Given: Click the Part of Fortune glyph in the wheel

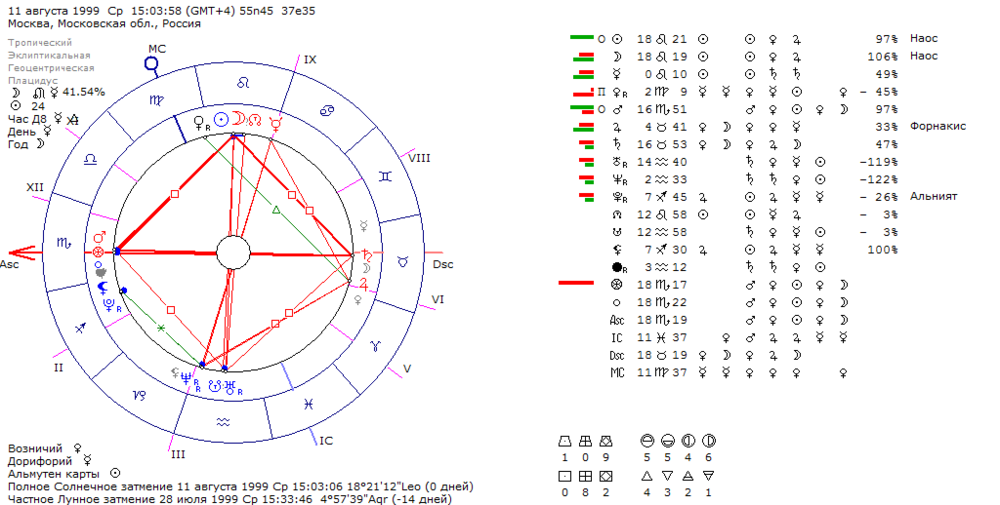Looking at the screenshot, I should pos(98,252).
